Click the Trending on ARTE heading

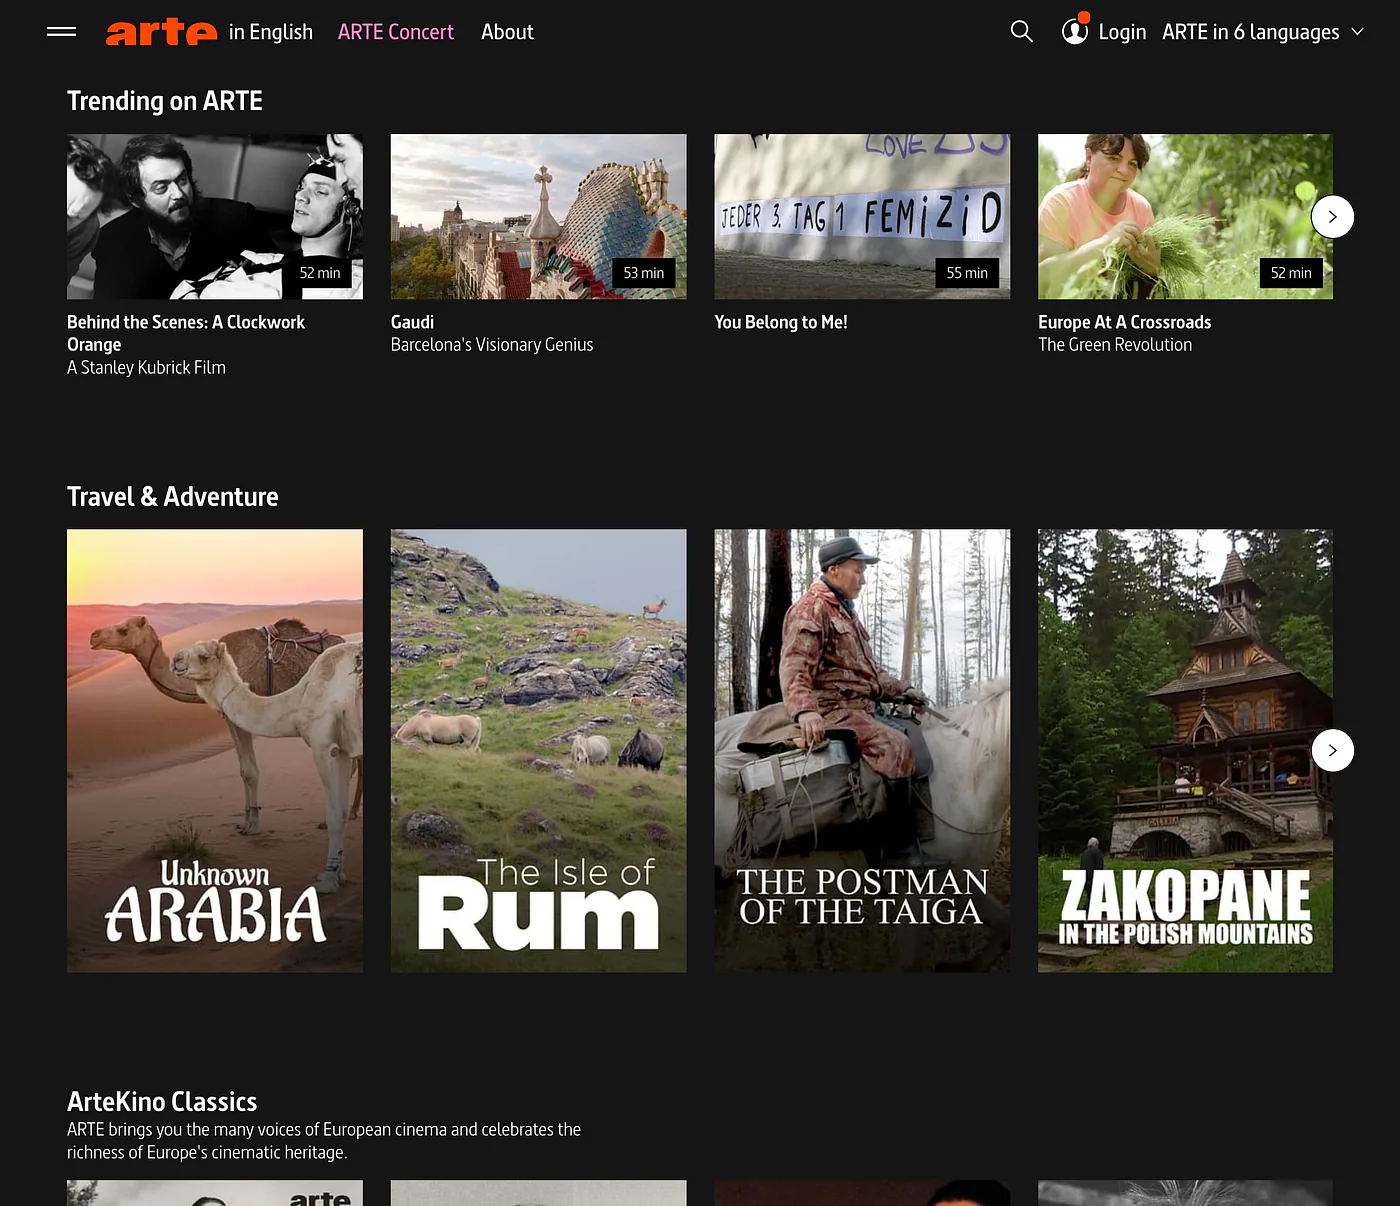tap(165, 101)
